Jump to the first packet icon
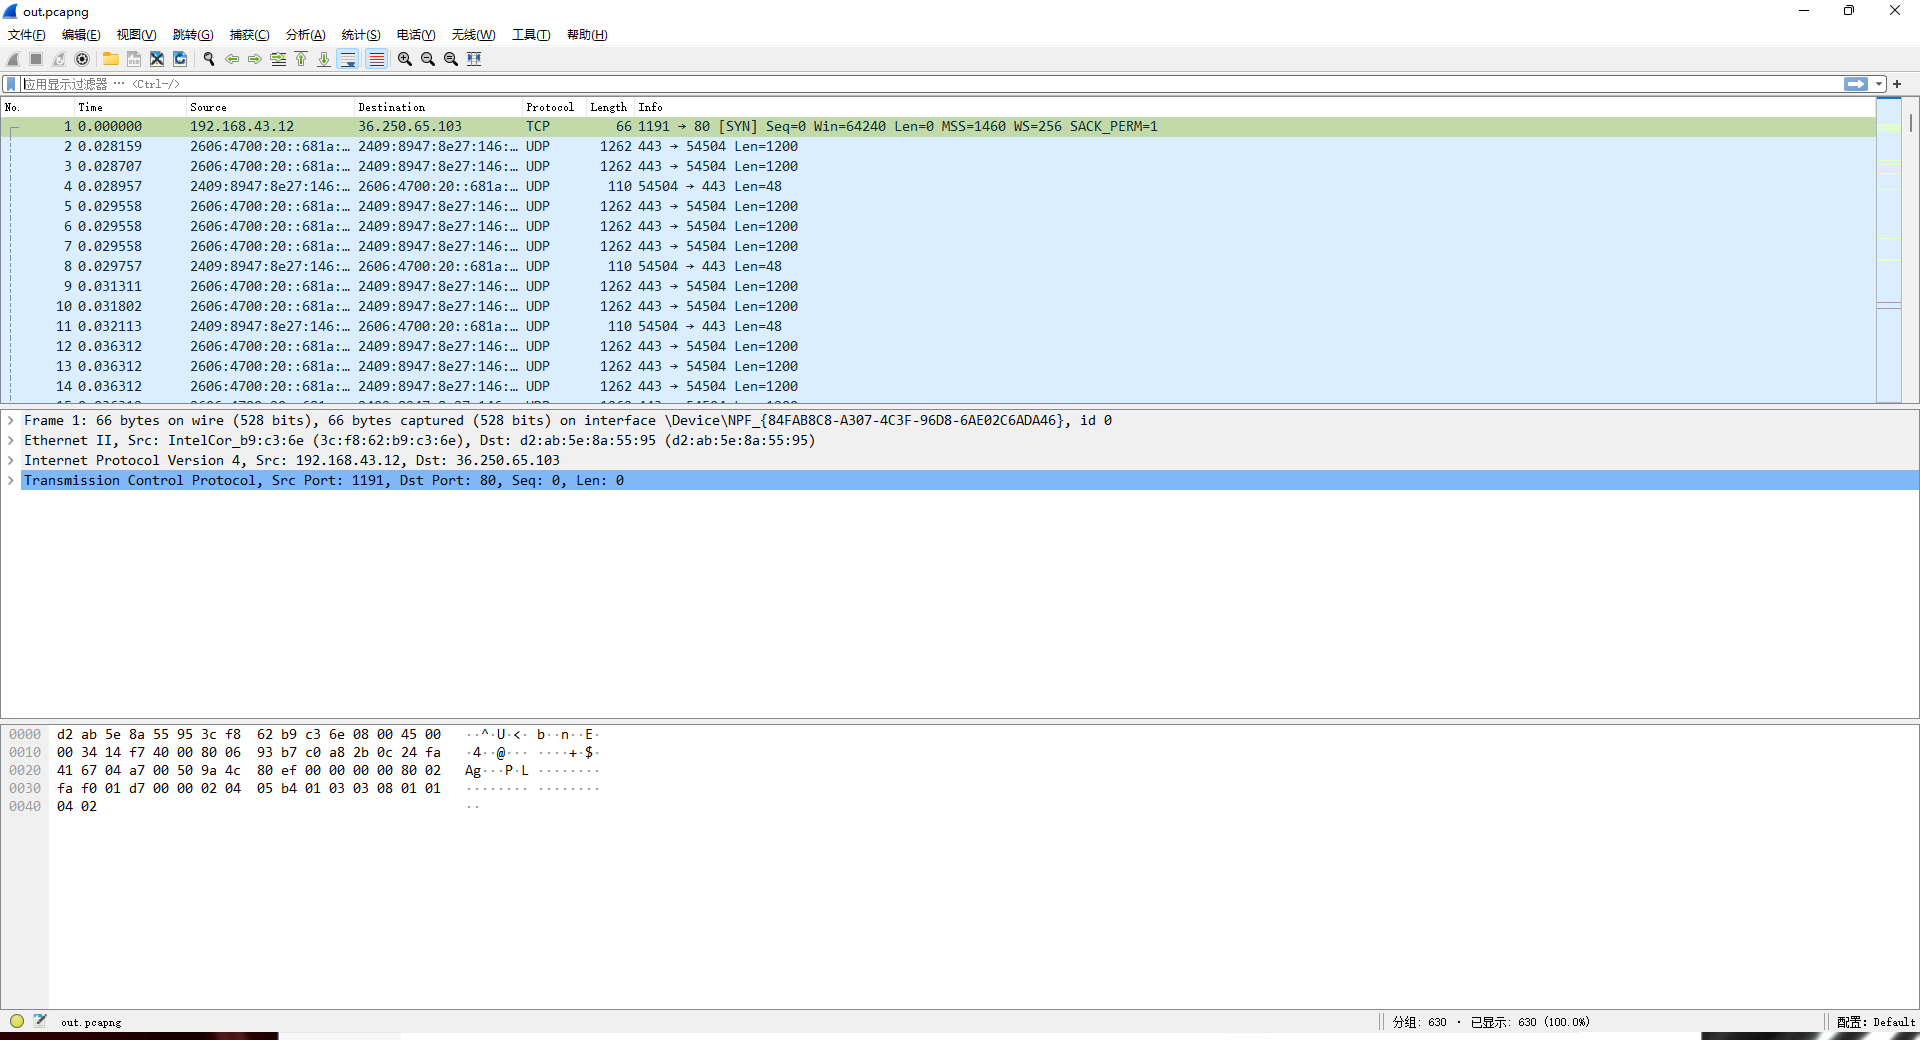 point(301,59)
